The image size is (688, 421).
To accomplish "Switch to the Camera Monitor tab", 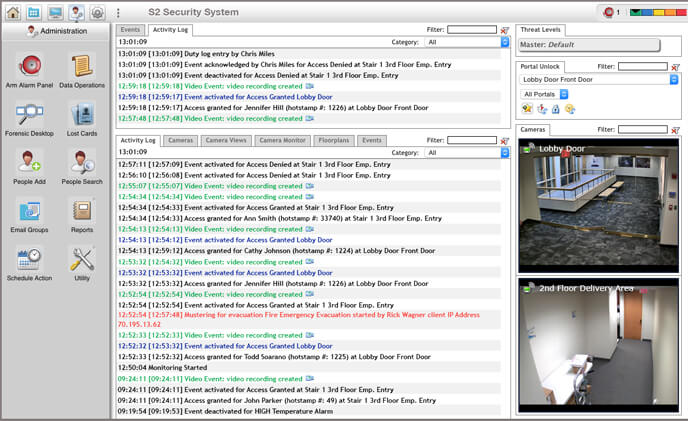I will pos(283,140).
